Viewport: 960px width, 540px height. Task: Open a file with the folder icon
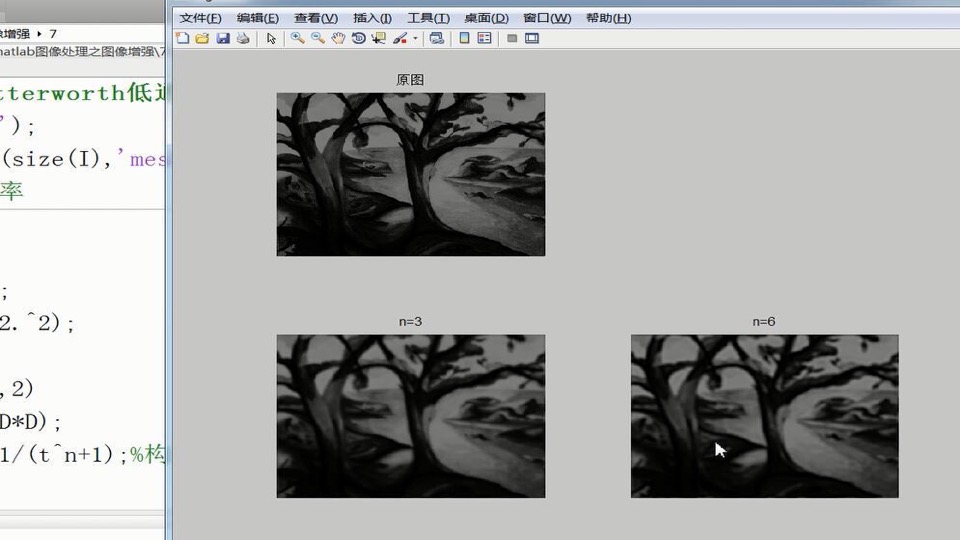pyautogui.click(x=202, y=38)
